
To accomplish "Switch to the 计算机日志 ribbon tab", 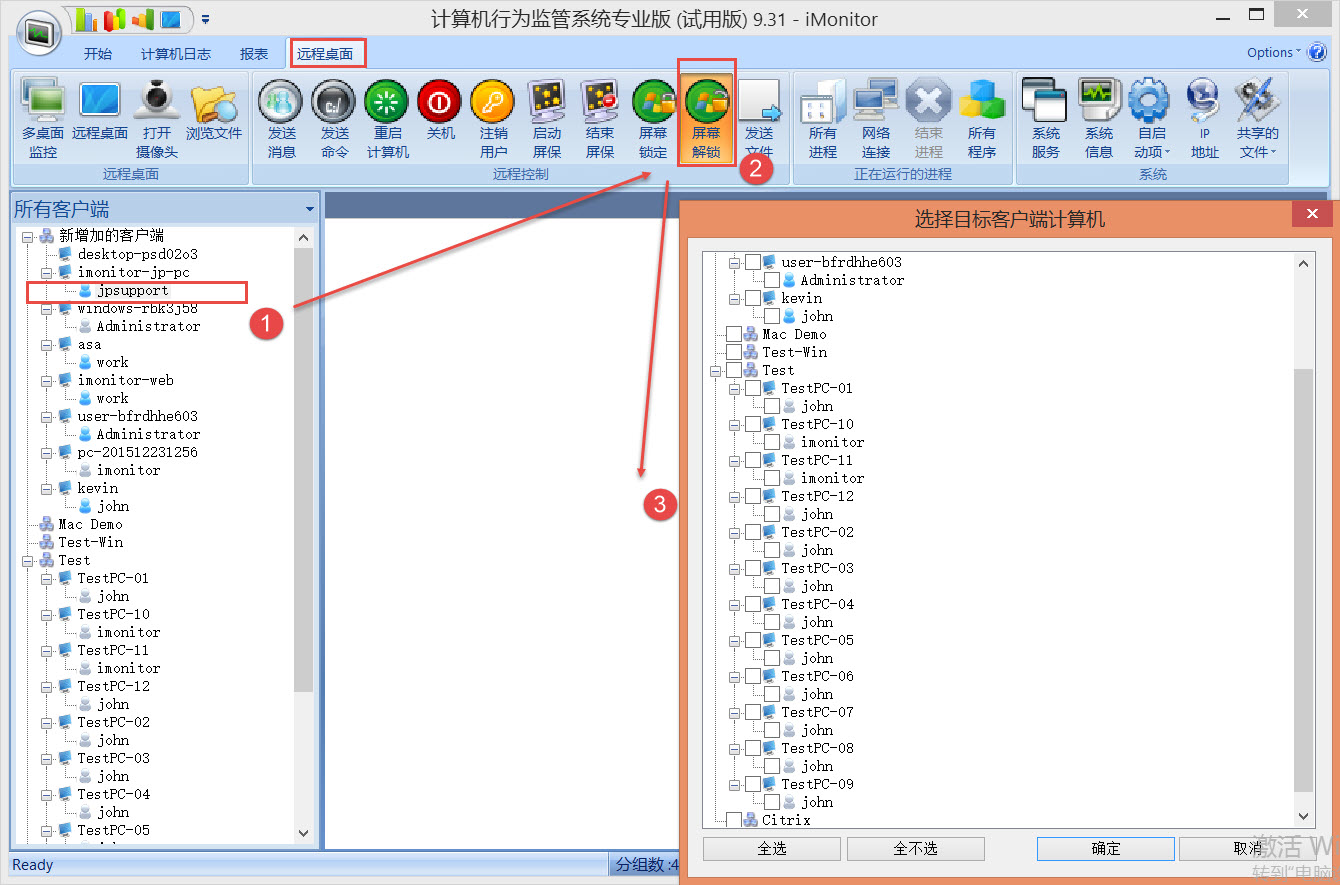I will [x=176, y=54].
